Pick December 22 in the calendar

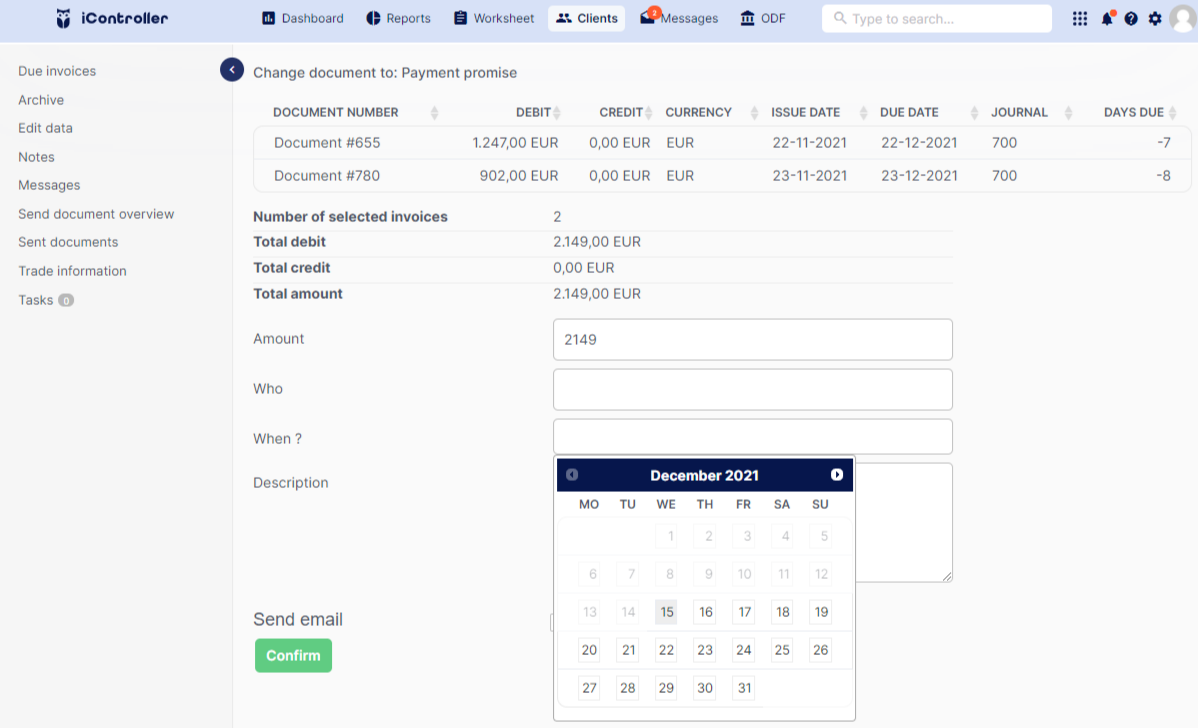click(666, 650)
